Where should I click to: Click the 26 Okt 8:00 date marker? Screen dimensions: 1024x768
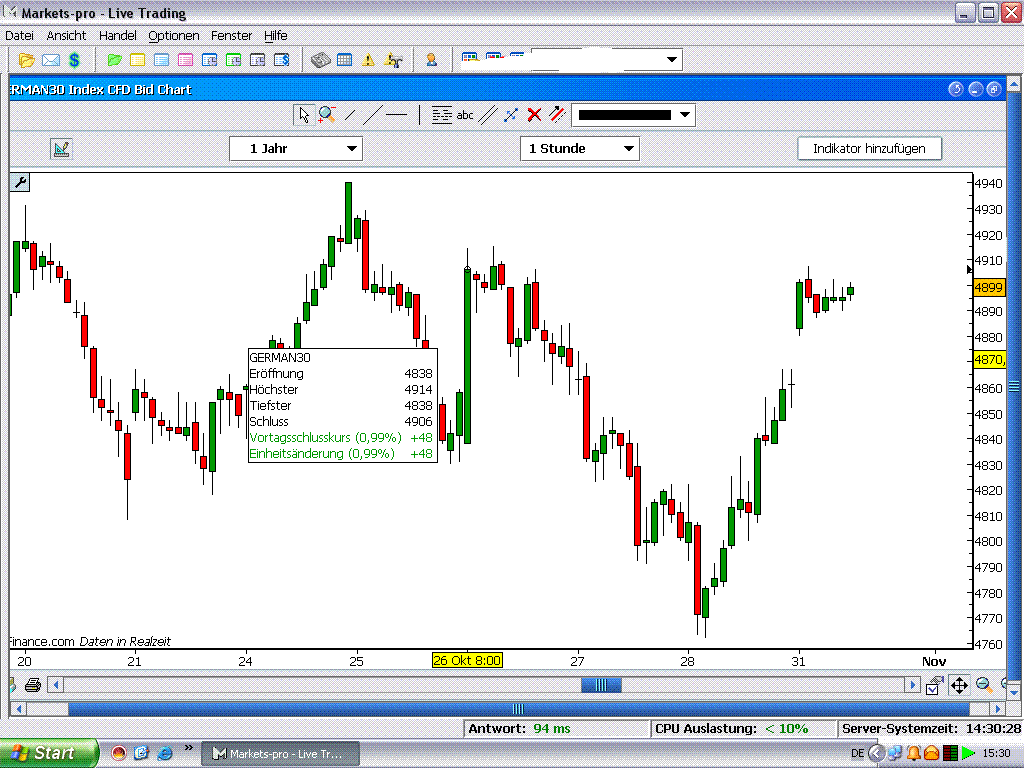tap(467, 660)
